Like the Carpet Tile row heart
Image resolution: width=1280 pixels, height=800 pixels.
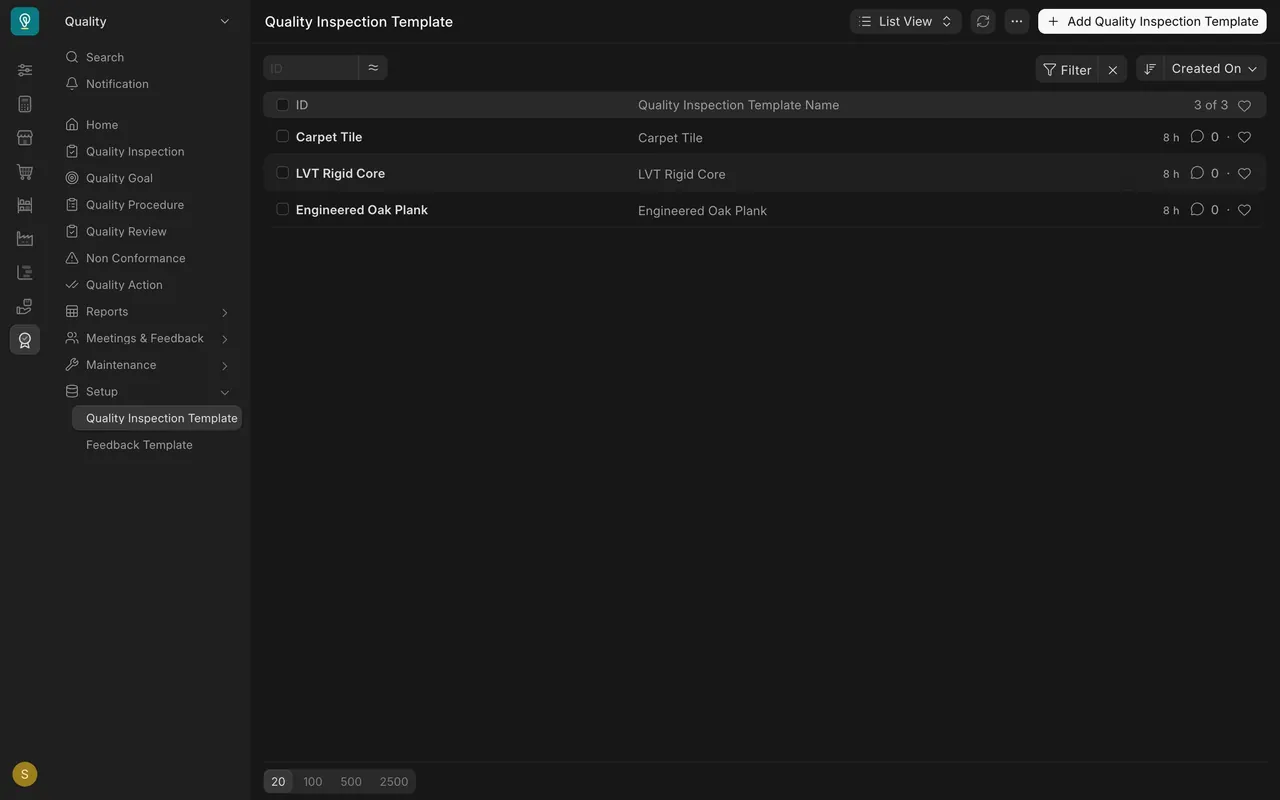(1244, 137)
